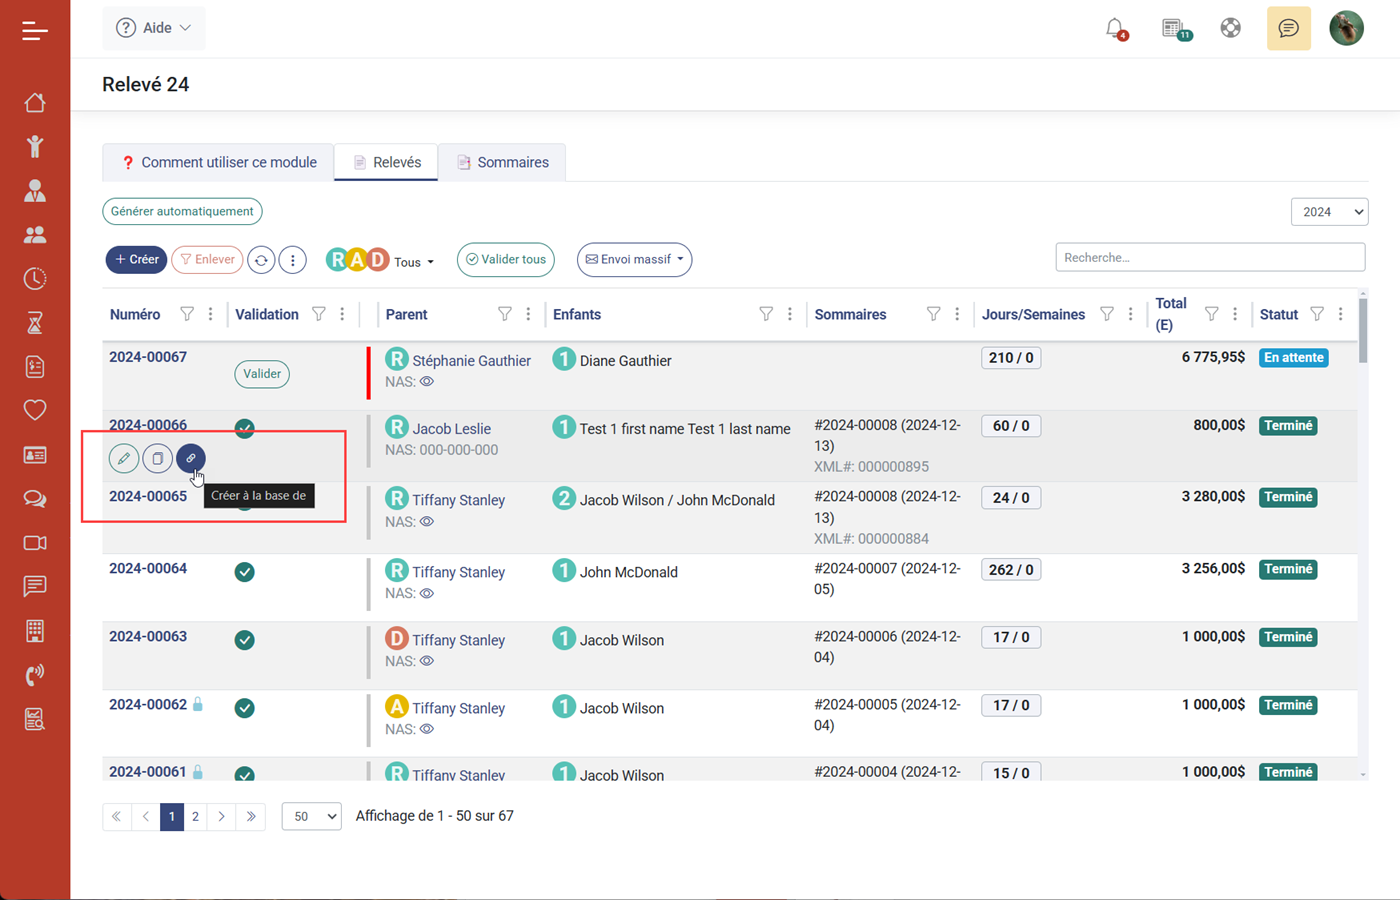Click inside the Recherche search field
Image resolution: width=1400 pixels, height=900 pixels.
1210,257
